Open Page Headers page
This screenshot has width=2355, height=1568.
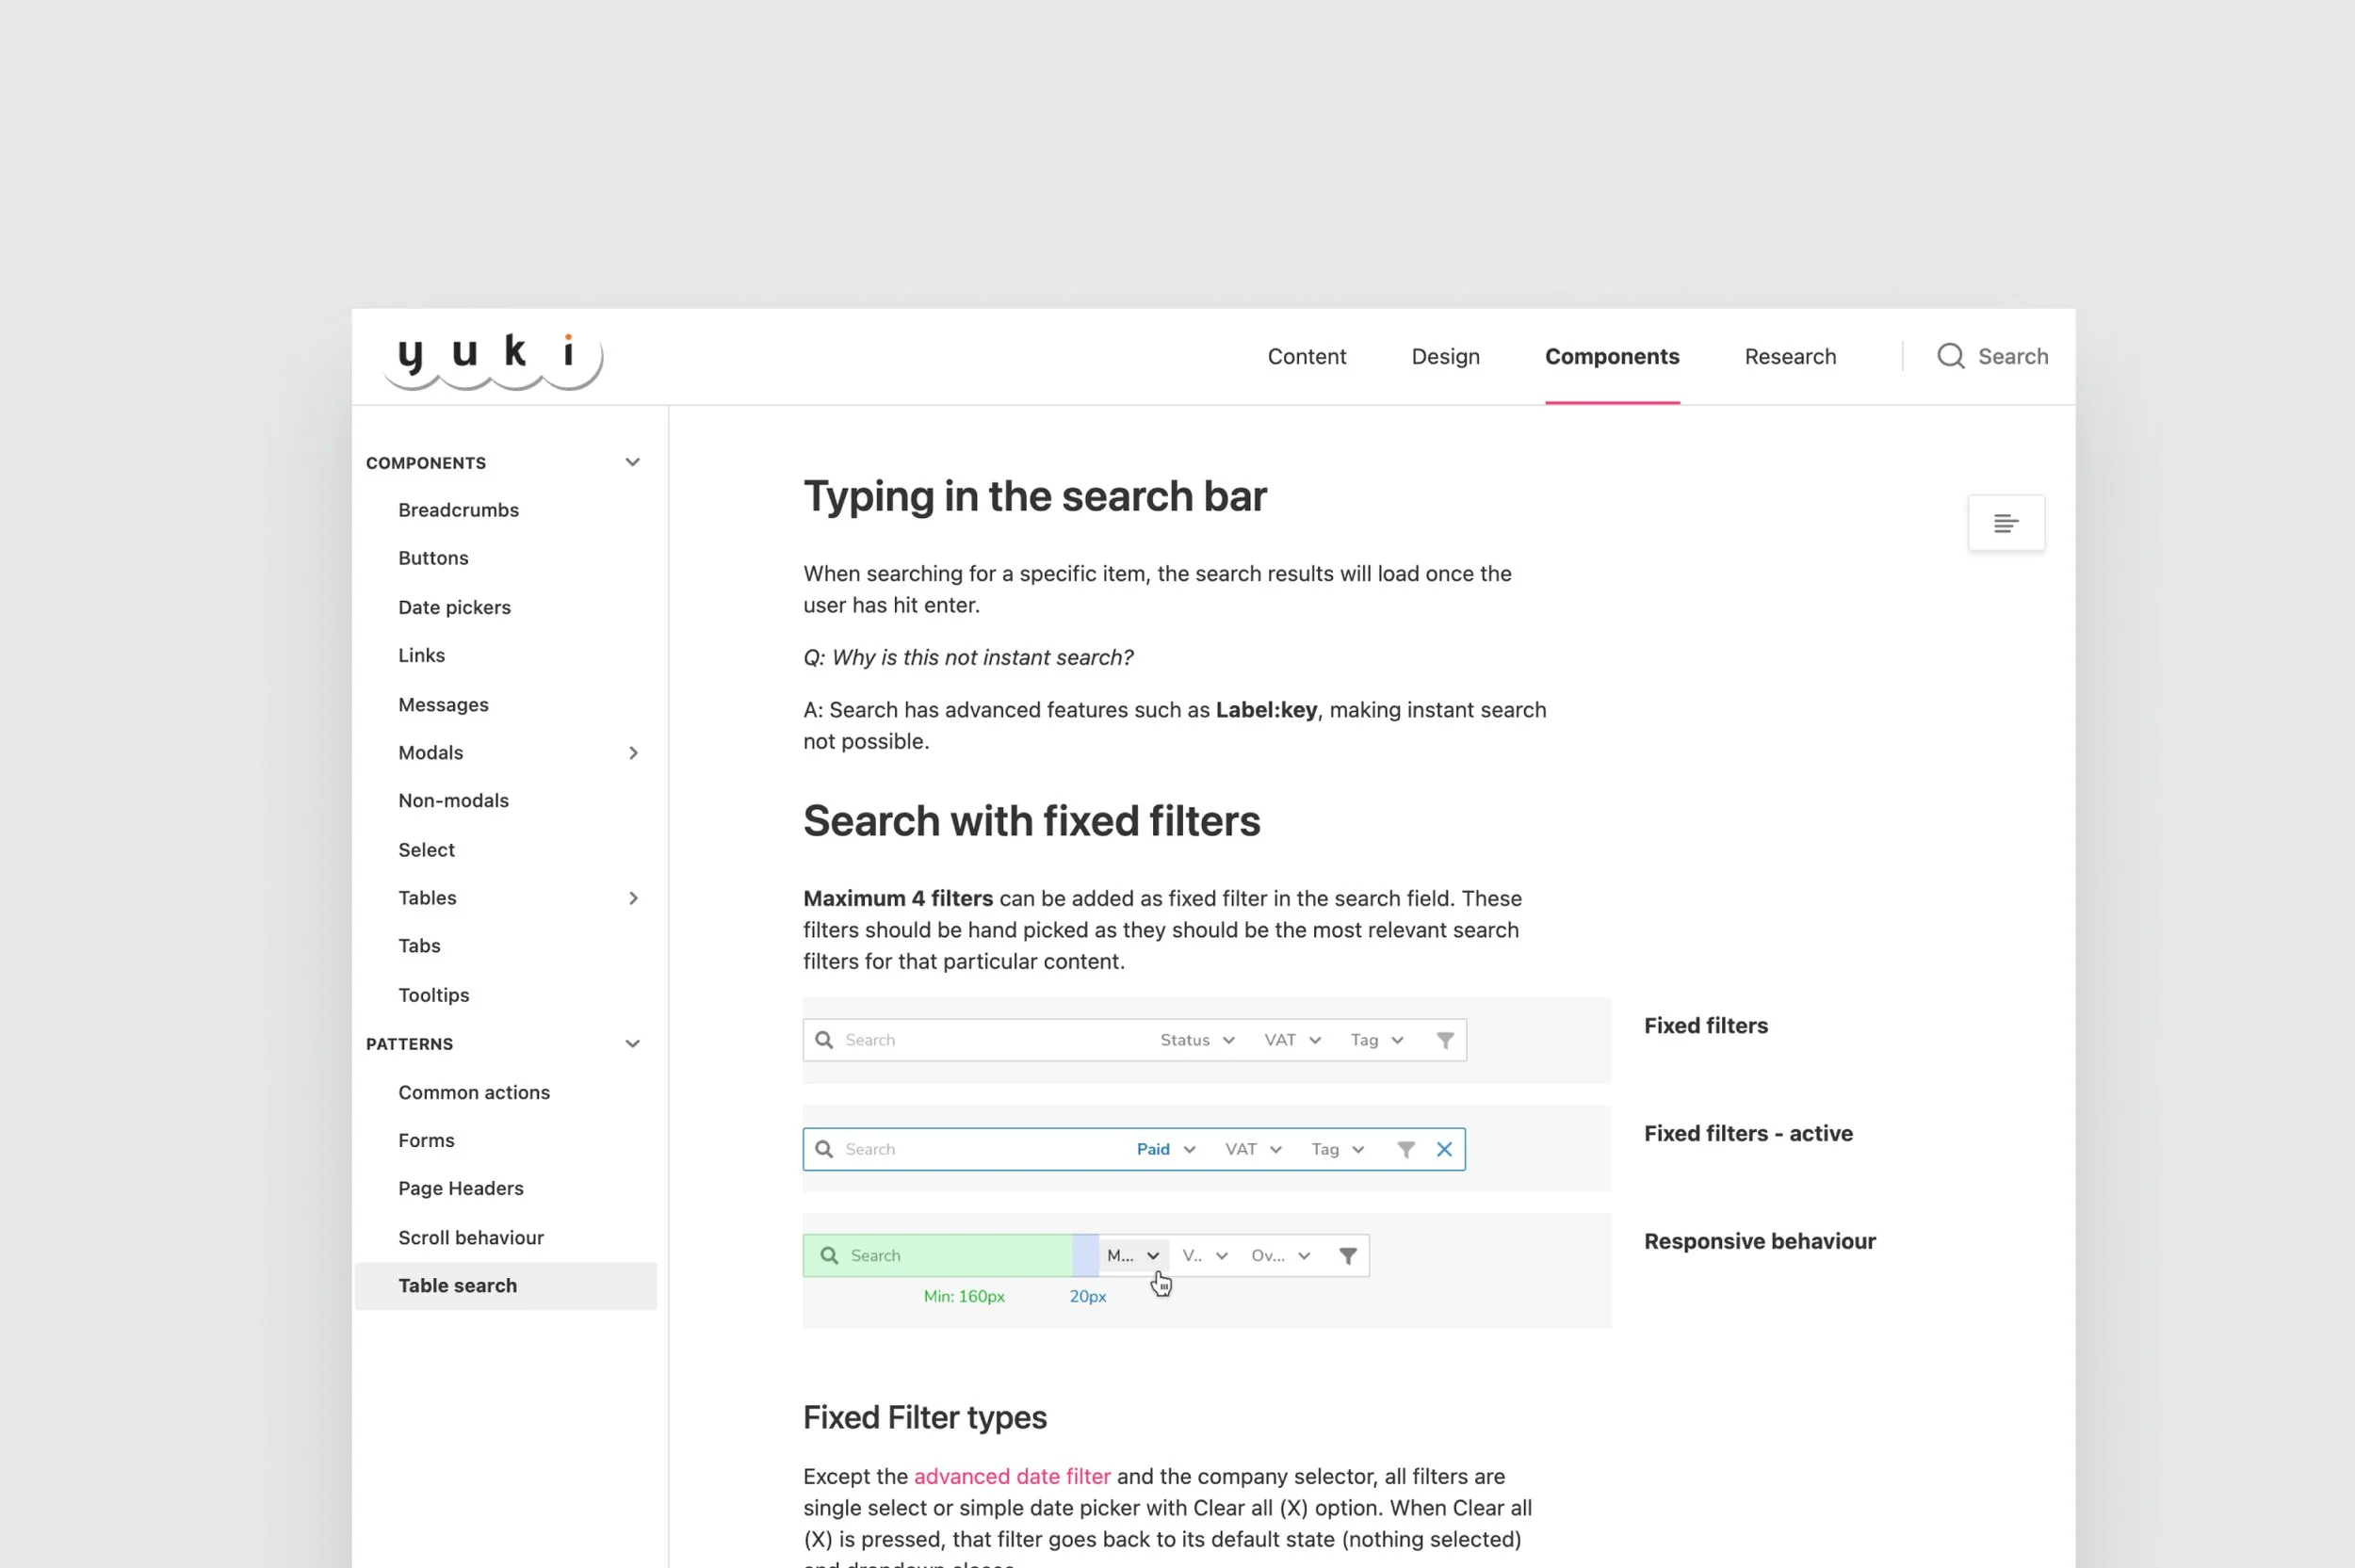pos(460,1189)
